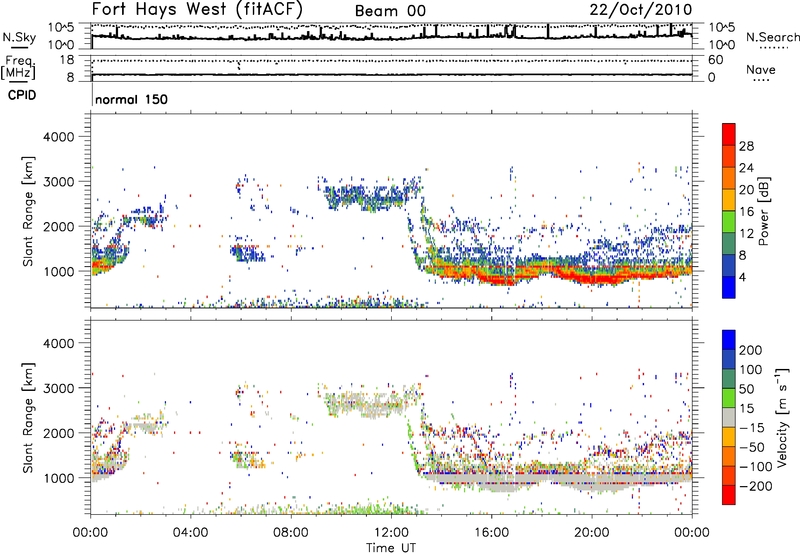The width and height of the screenshot is (800, 554).
Task: Click the 'Slant Range [km]' label of power panel
Action: click(x=28, y=211)
